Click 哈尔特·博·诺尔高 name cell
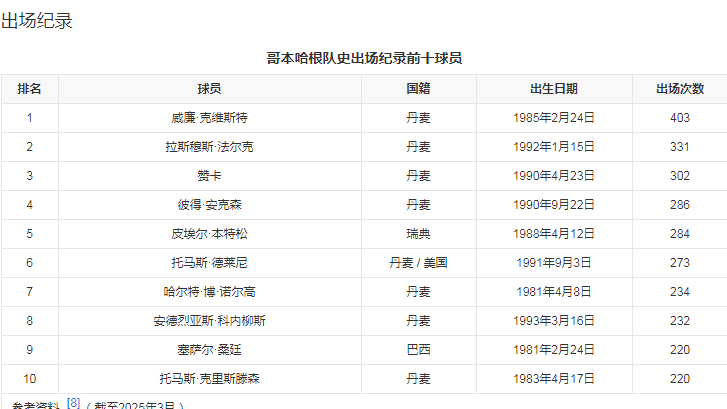The width and height of the screenshot is (727, 409). (209, 292)
